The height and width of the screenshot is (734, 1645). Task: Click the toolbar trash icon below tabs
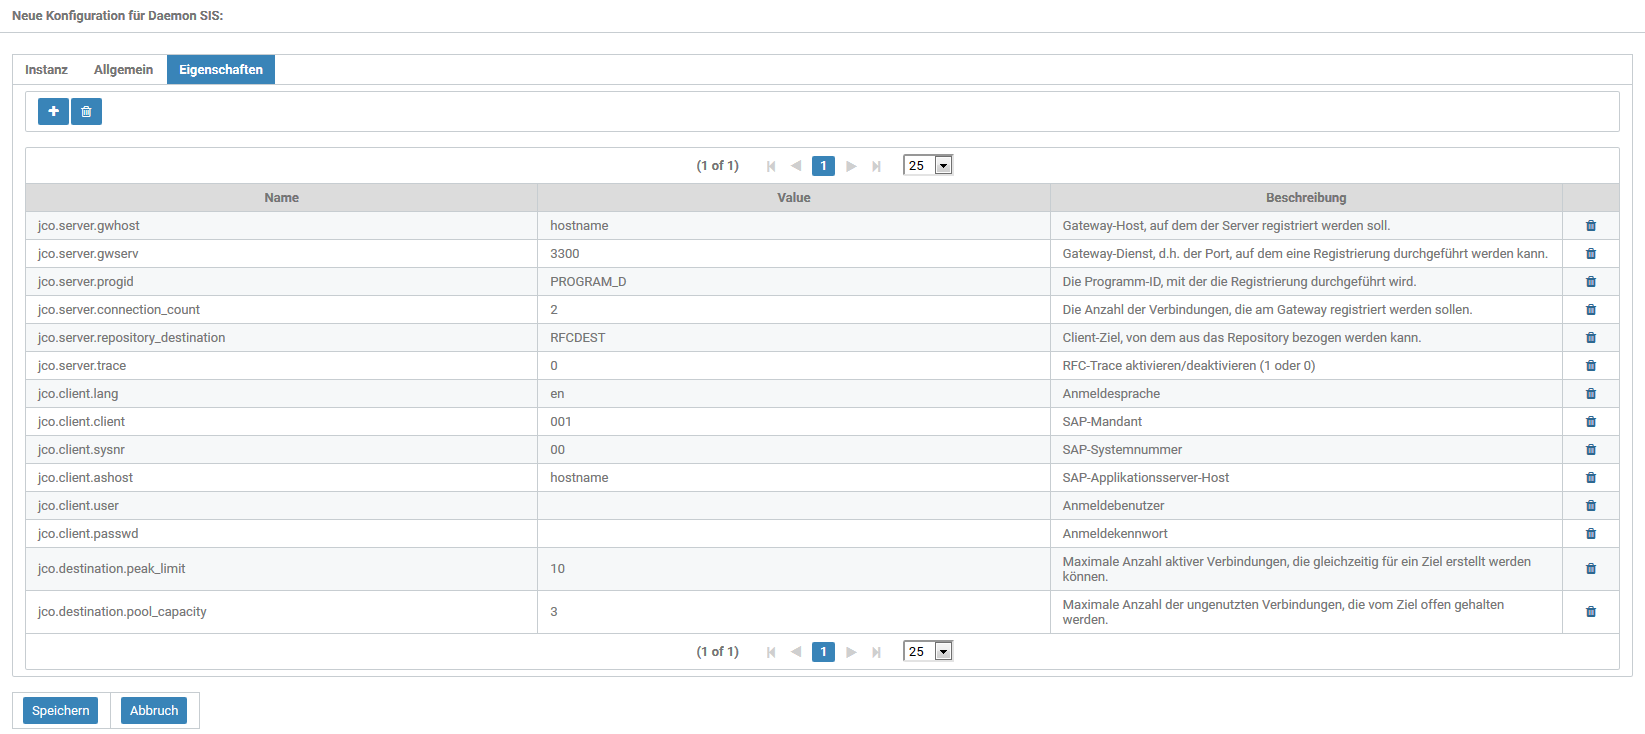pyautogui.click(x=86, y=111)
